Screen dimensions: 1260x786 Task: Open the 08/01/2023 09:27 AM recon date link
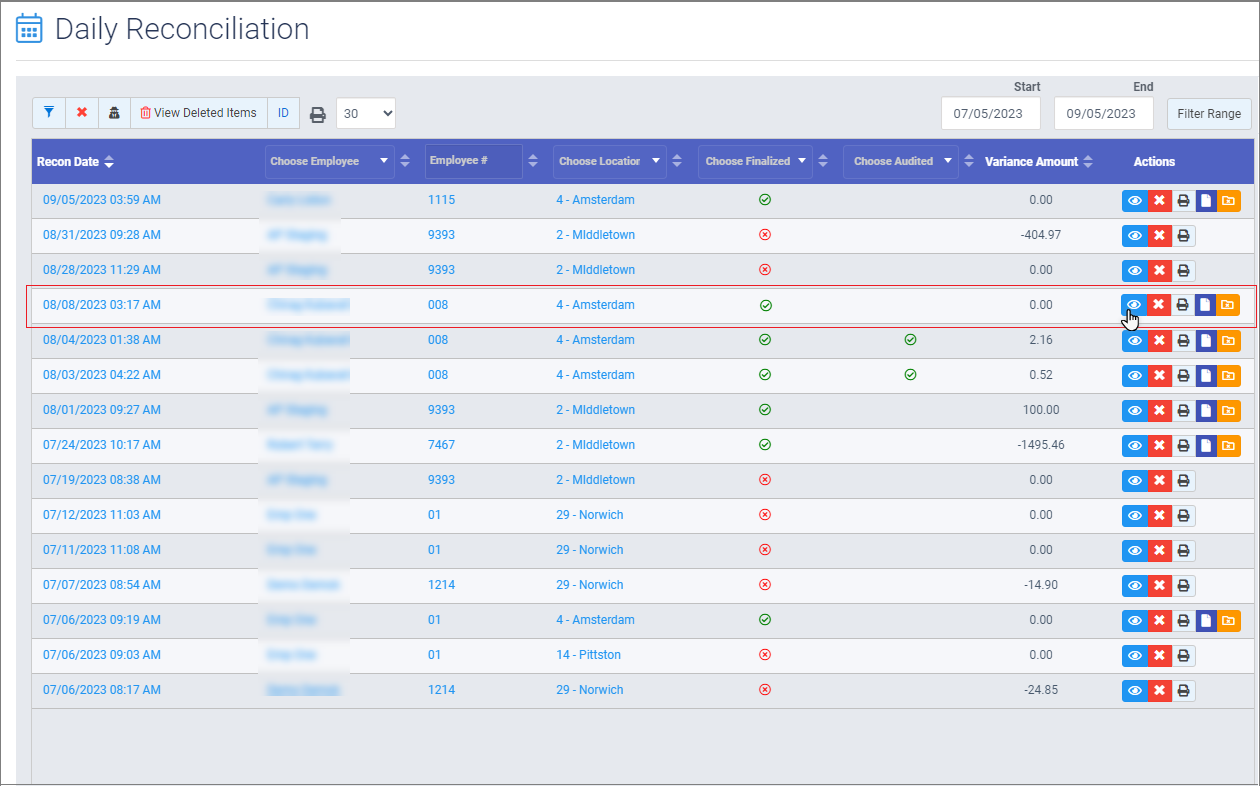[102, 410]
